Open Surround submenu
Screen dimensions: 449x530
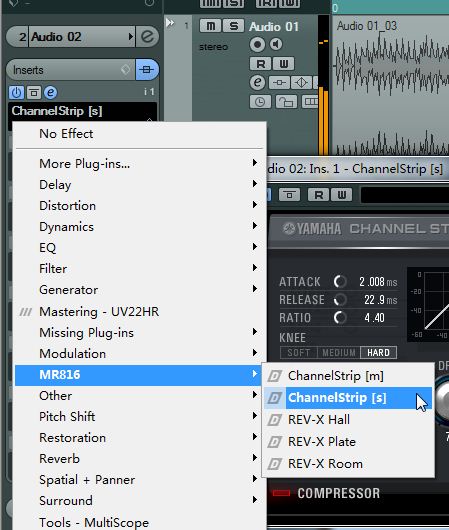(139, 501)
